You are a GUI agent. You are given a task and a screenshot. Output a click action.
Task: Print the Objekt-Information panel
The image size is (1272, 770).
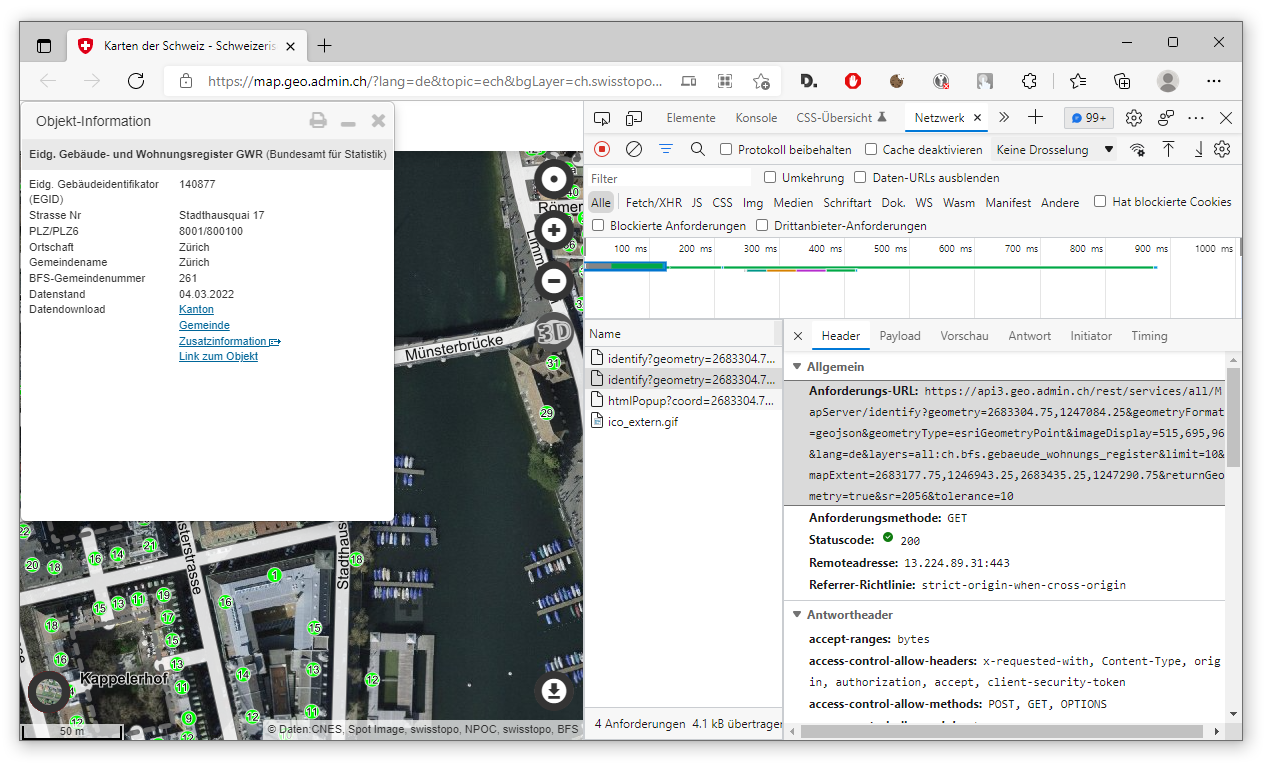pyautogui.click(x=318, y=121)
